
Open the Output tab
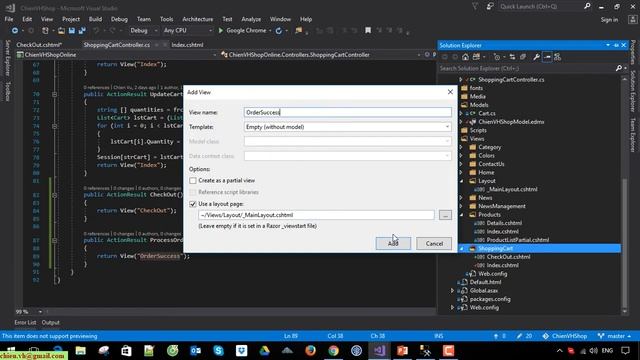(x=51, y=322)
